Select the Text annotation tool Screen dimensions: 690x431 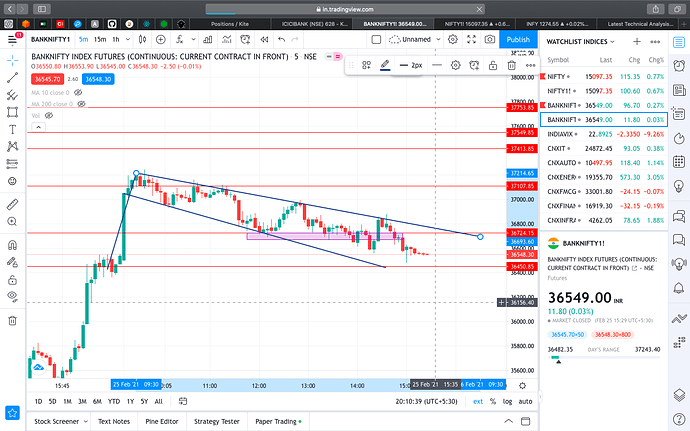[x=12, y=129]
